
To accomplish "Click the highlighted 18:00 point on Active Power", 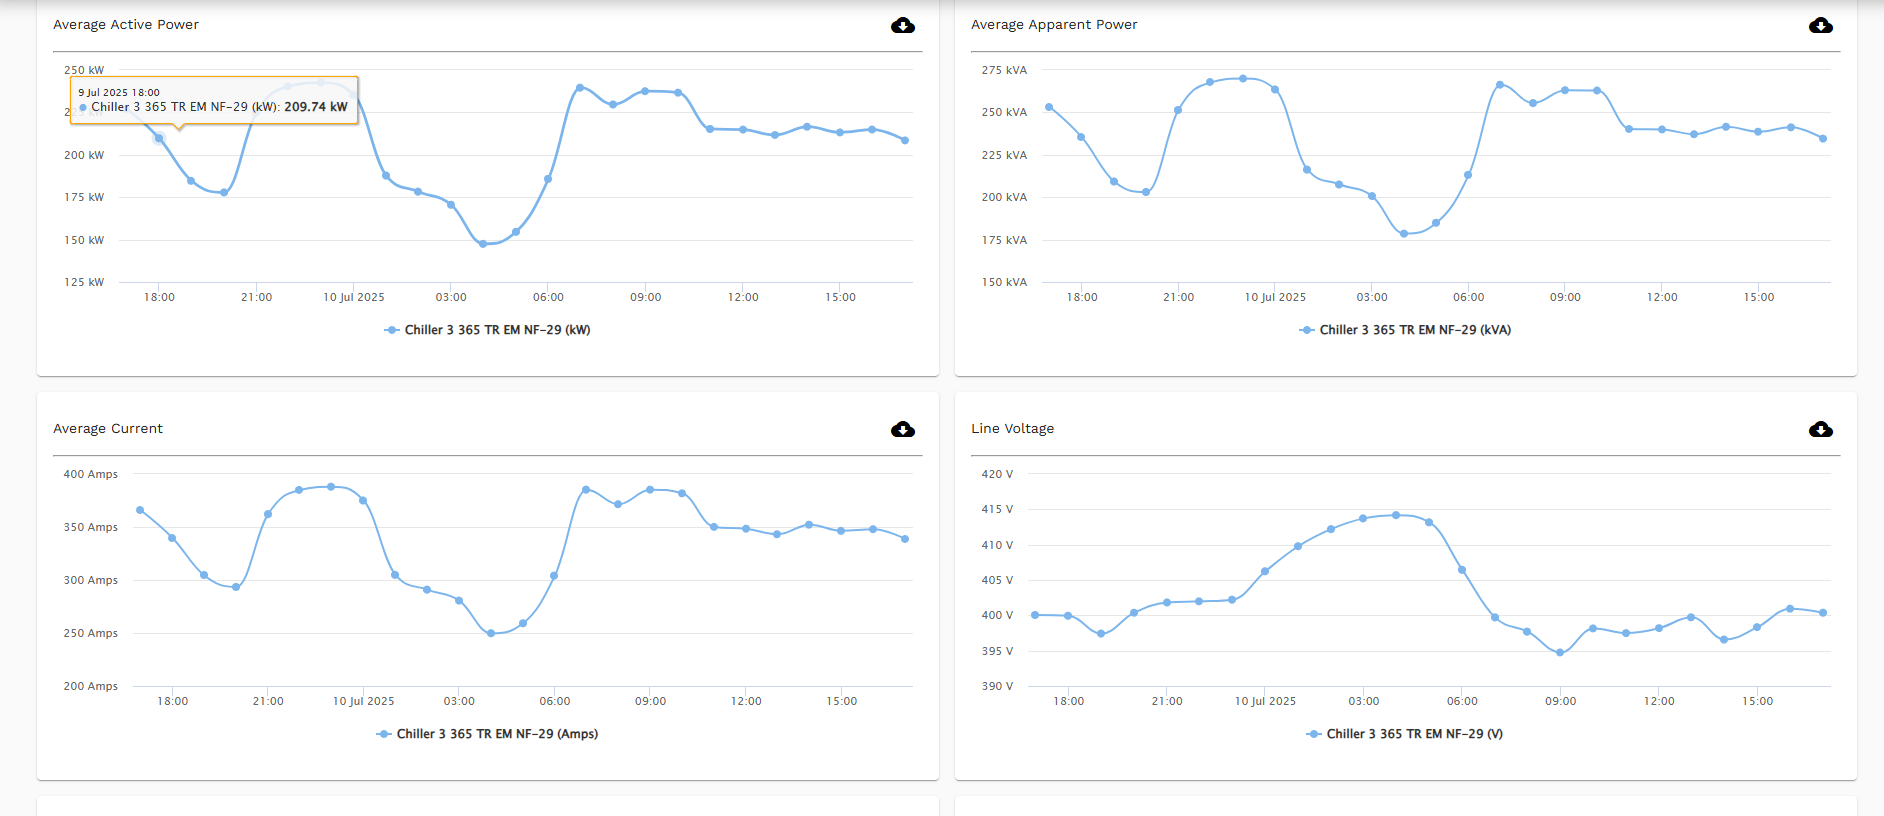I will pyautogui.click(x=159, y=138).
